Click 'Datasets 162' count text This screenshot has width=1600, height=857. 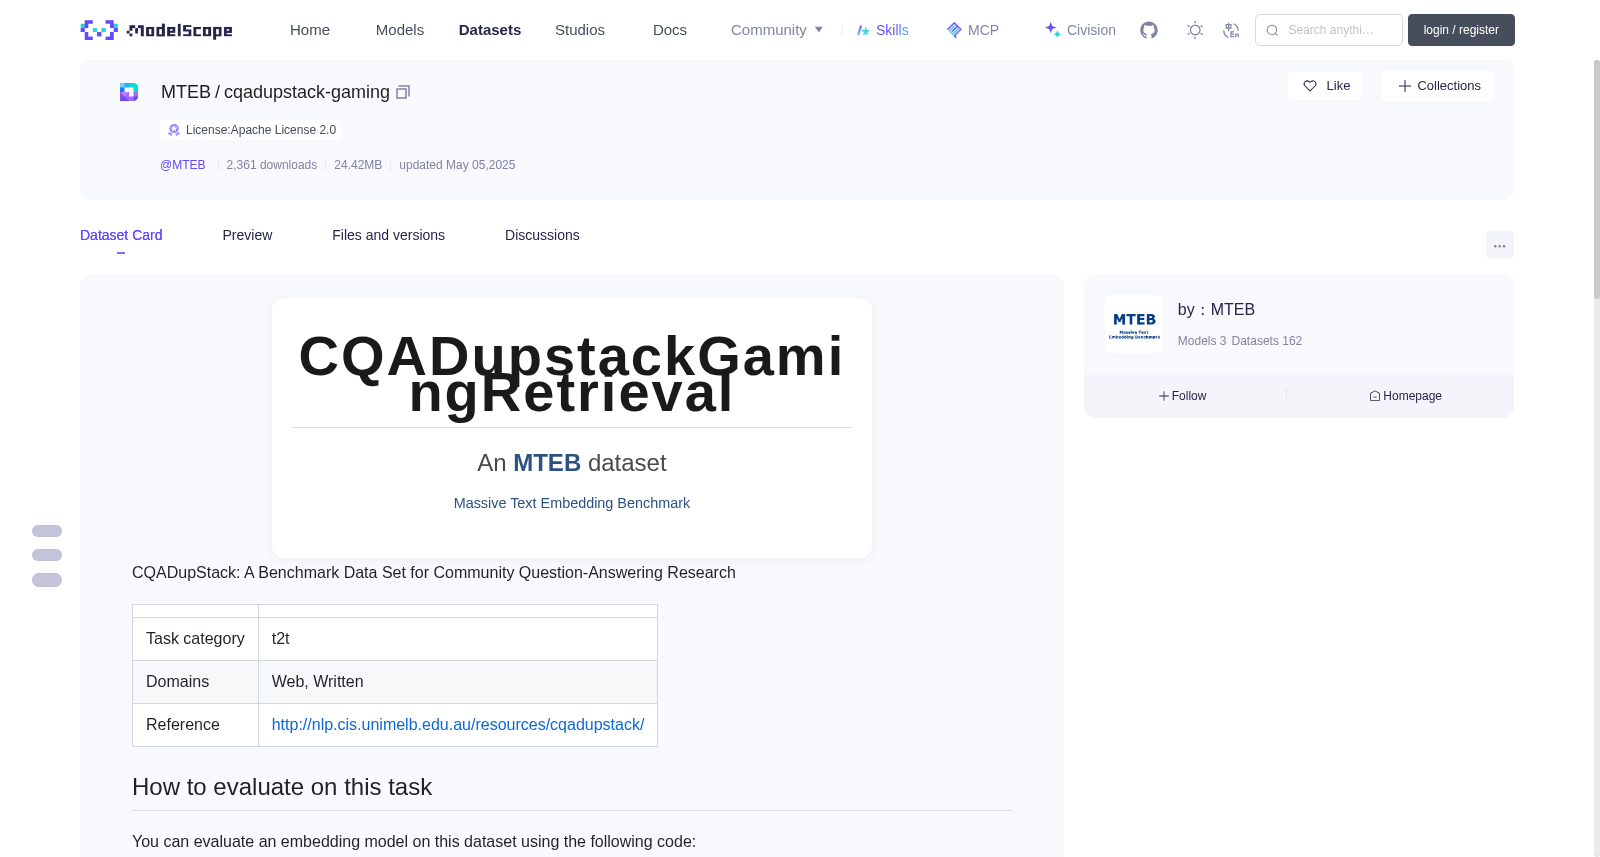(x=1267, y=341)
